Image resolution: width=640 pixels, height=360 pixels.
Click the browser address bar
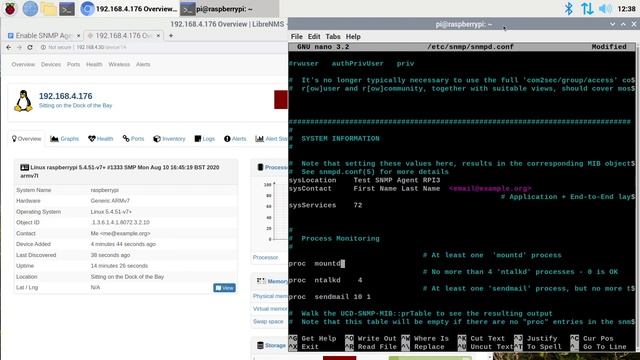click(163, 47)
